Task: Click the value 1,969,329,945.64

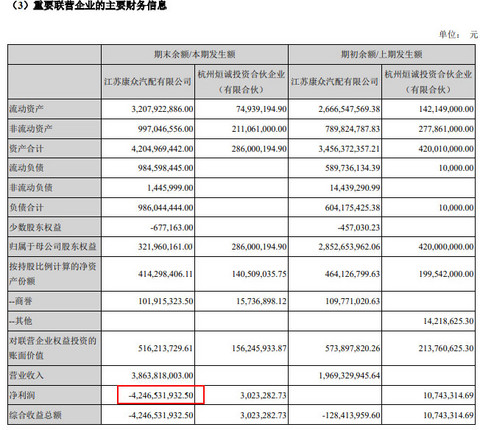Action: point(349,376)
